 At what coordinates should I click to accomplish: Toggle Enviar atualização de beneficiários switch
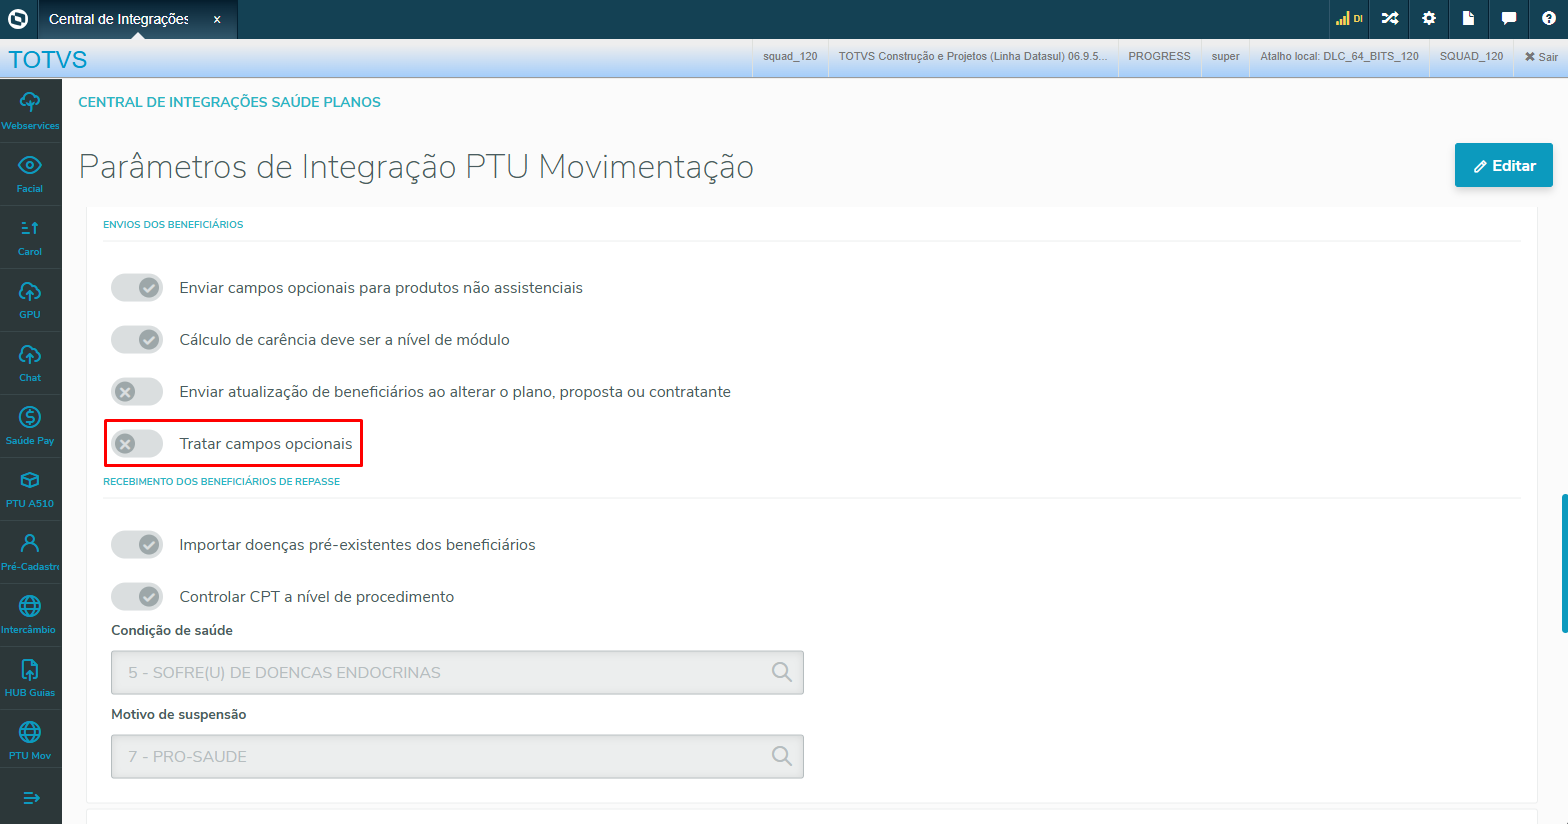[x=137, y=392]
